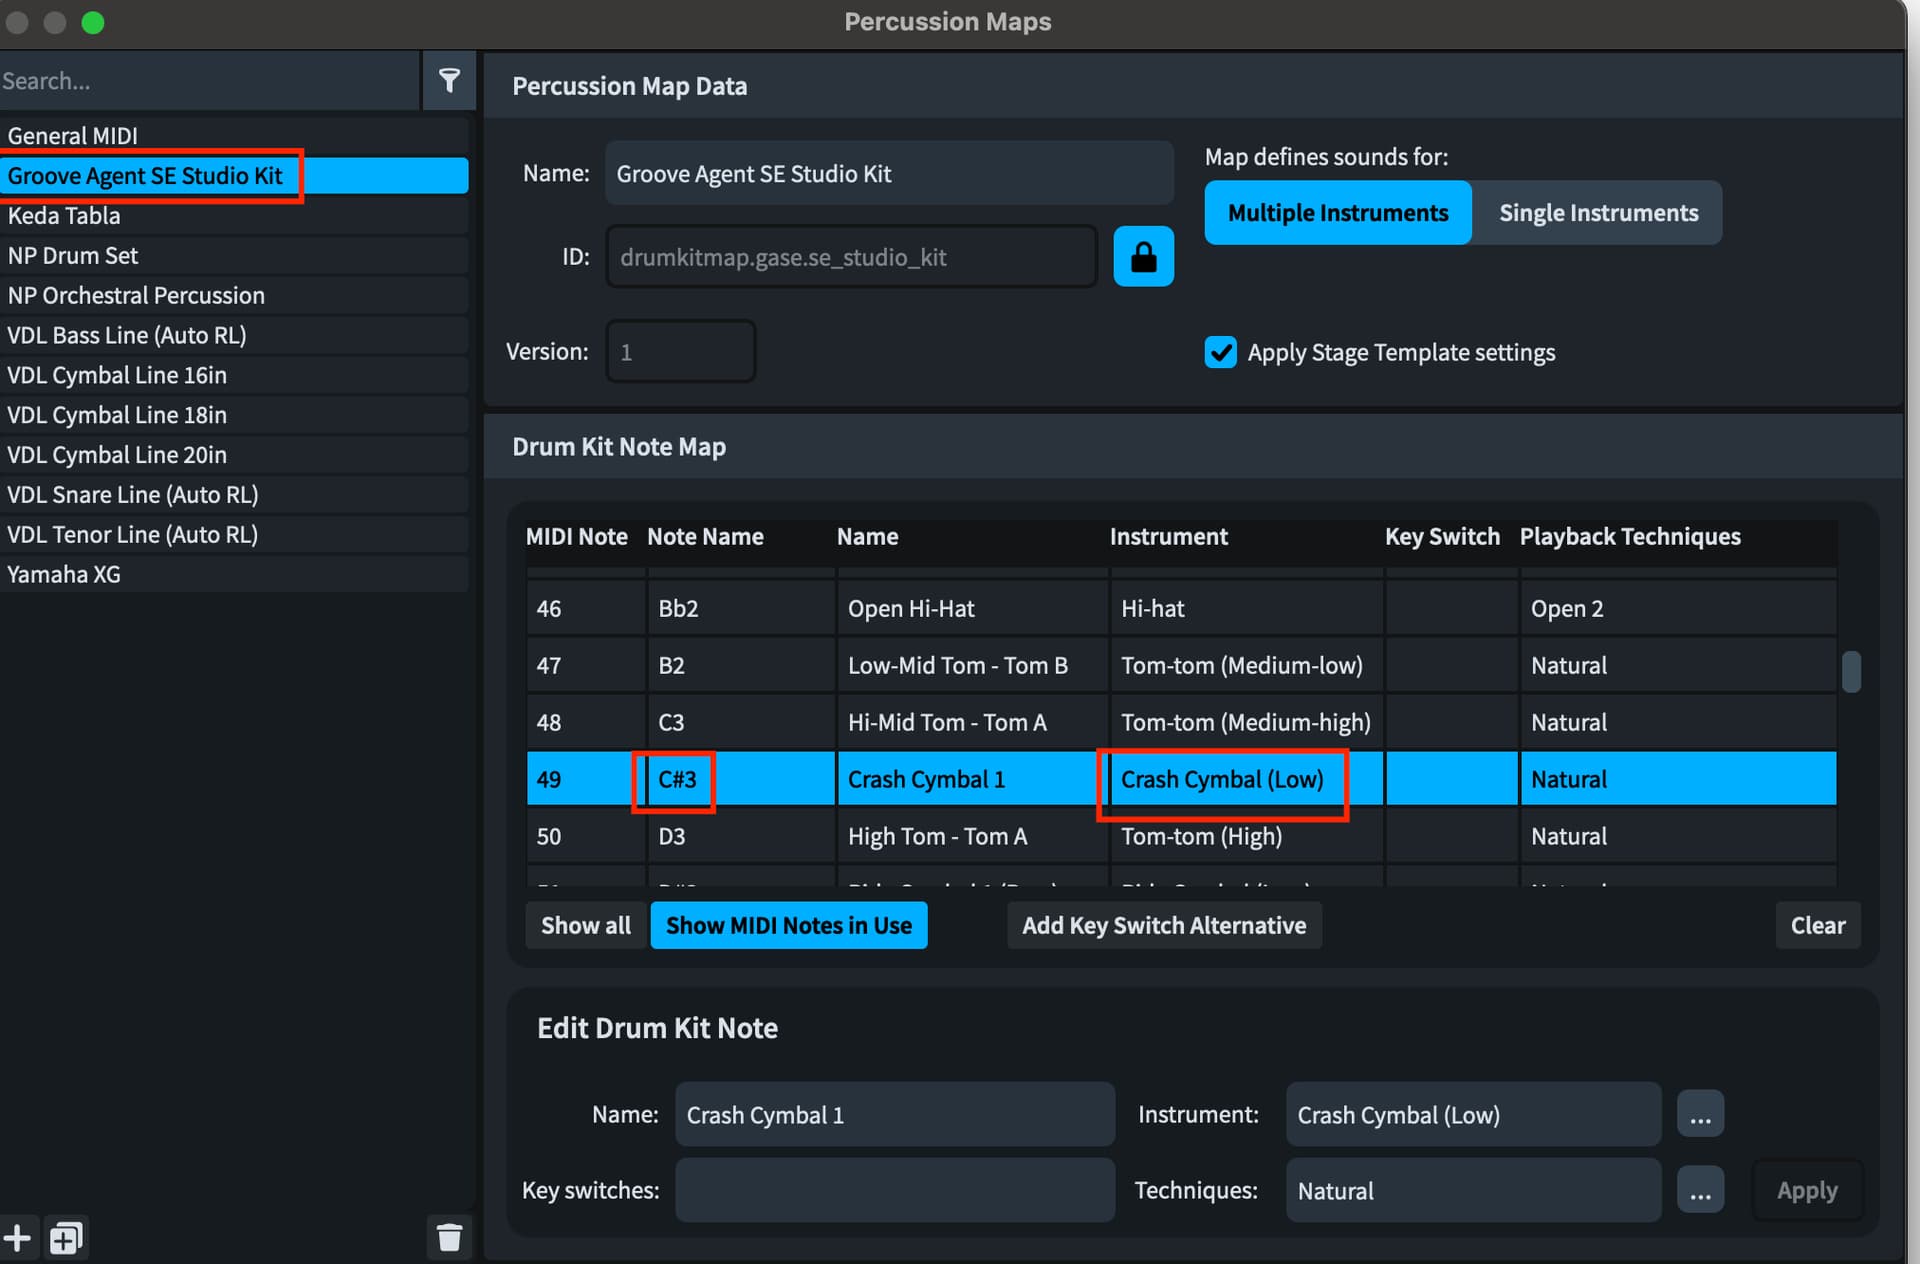Toggle Apply Stage Template settings checkbox
Viewport: 1920px width, 1264px height.
coord(1220,353)
